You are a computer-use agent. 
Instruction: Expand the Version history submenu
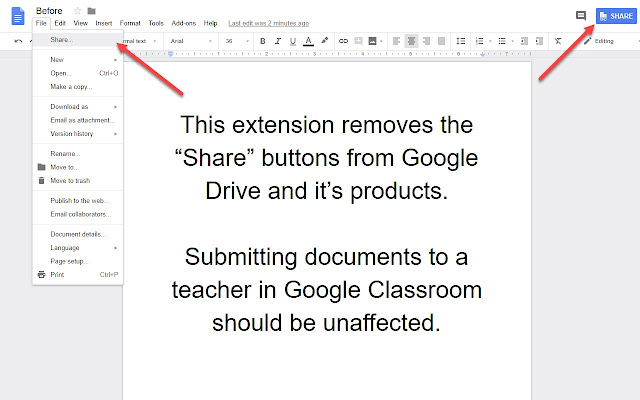click(x=78, y=133)
